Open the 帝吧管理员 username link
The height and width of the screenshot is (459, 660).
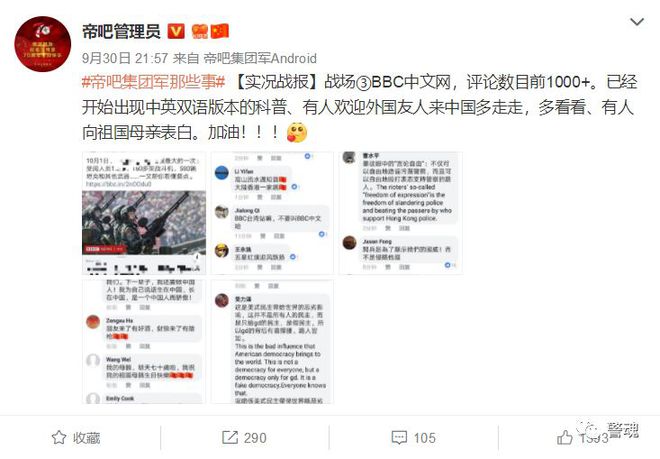tap(121, 32)
